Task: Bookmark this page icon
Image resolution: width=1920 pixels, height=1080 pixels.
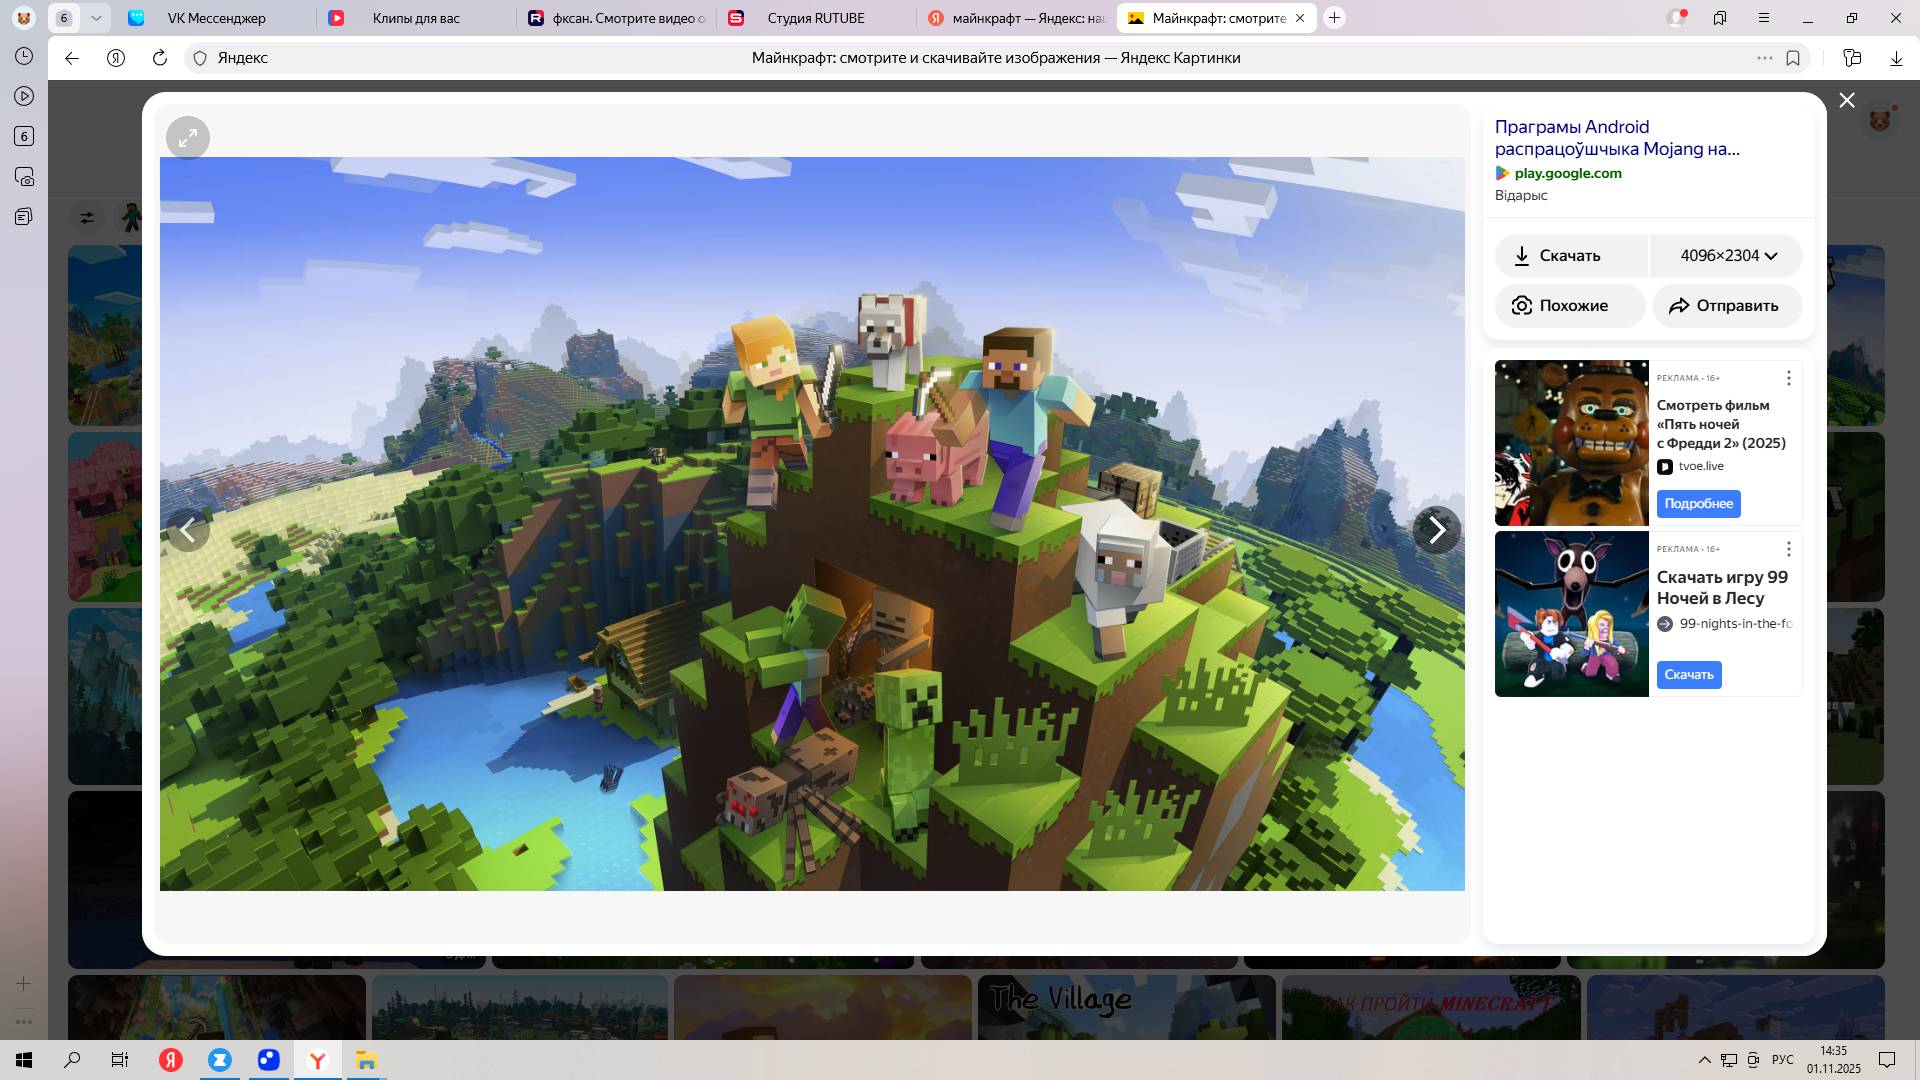Action: [1793, 58]
